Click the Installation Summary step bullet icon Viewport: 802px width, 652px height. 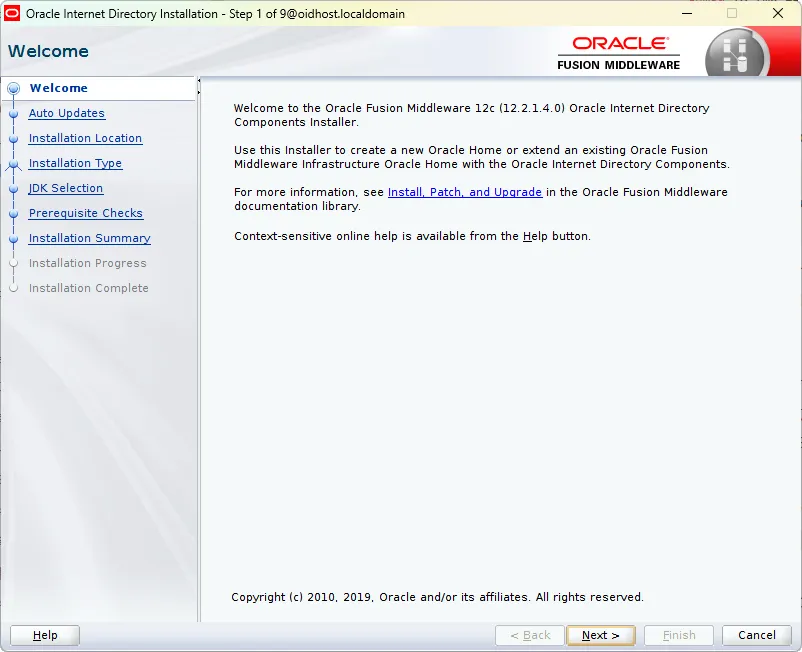click(14, 239)
